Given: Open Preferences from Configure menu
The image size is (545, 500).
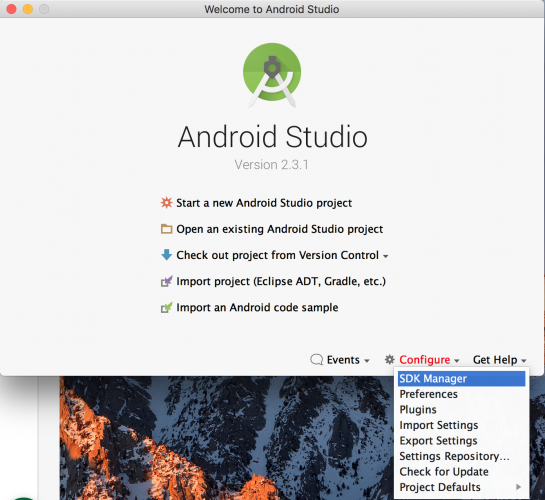Looking at the screenshot, I should (461, 394).
